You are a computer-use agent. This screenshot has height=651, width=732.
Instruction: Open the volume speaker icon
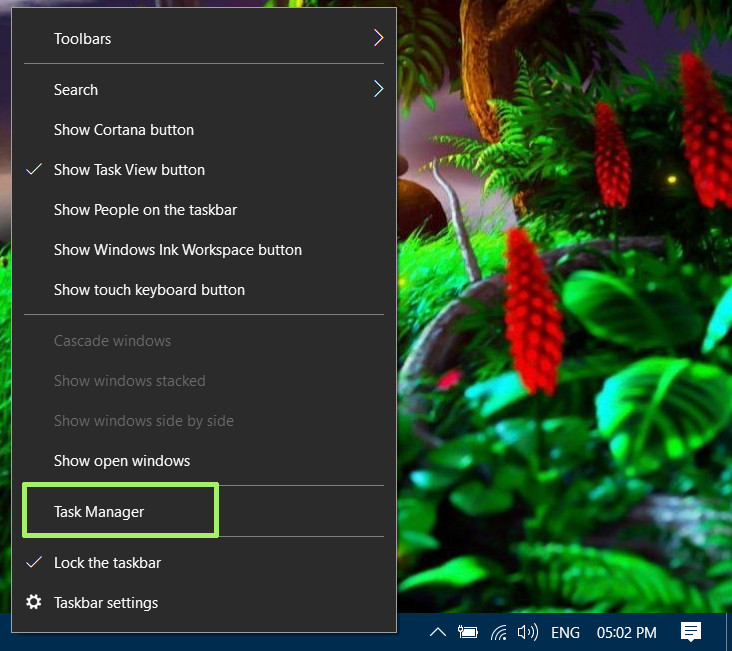[x=528, y=632]
